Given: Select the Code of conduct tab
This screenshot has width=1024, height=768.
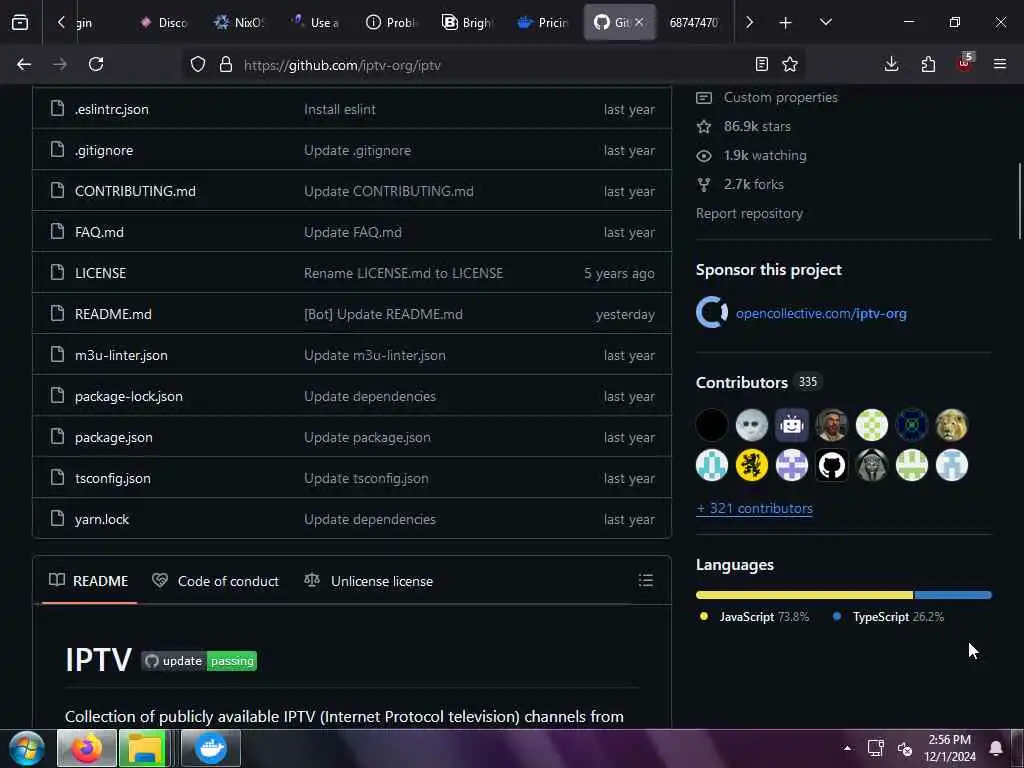Looking at the screenshot, I should 216,581.
